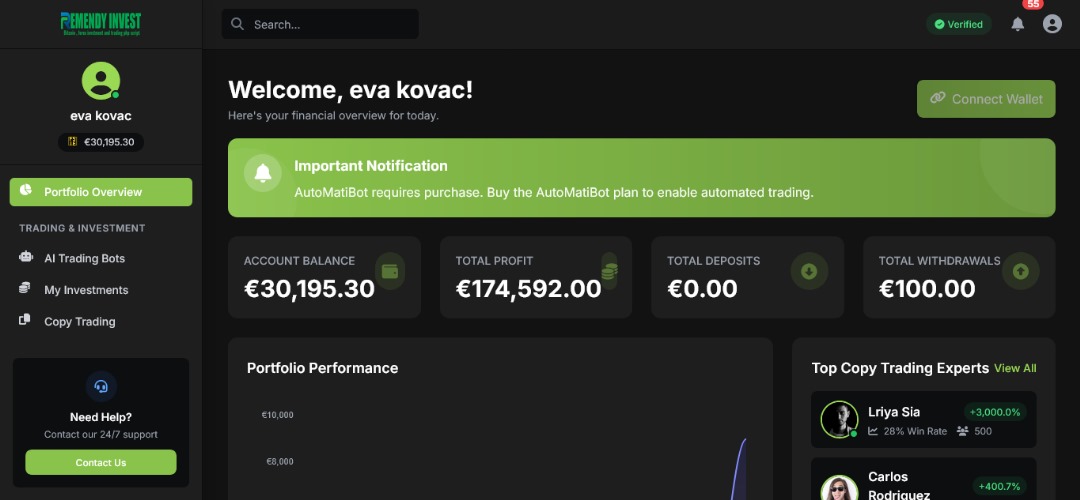This screenshot has width=1080, height=500.
Task: Follow the View All experts link
Action: pyautogui.click(x=1015, y=368)
